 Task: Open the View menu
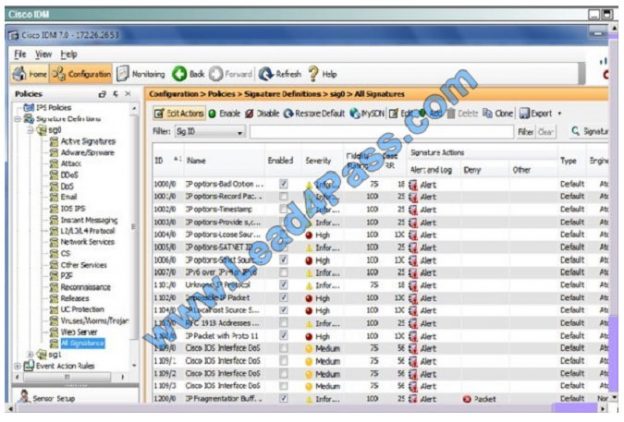coord(43,53)
